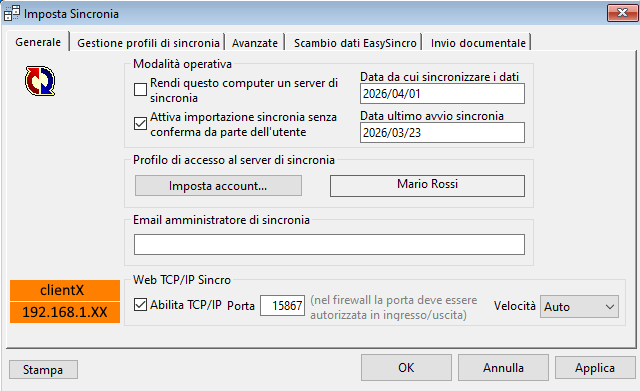Screen dimensions: 640x391
Task: Open the Avanzate tab
Action: (x=255, y=43)
